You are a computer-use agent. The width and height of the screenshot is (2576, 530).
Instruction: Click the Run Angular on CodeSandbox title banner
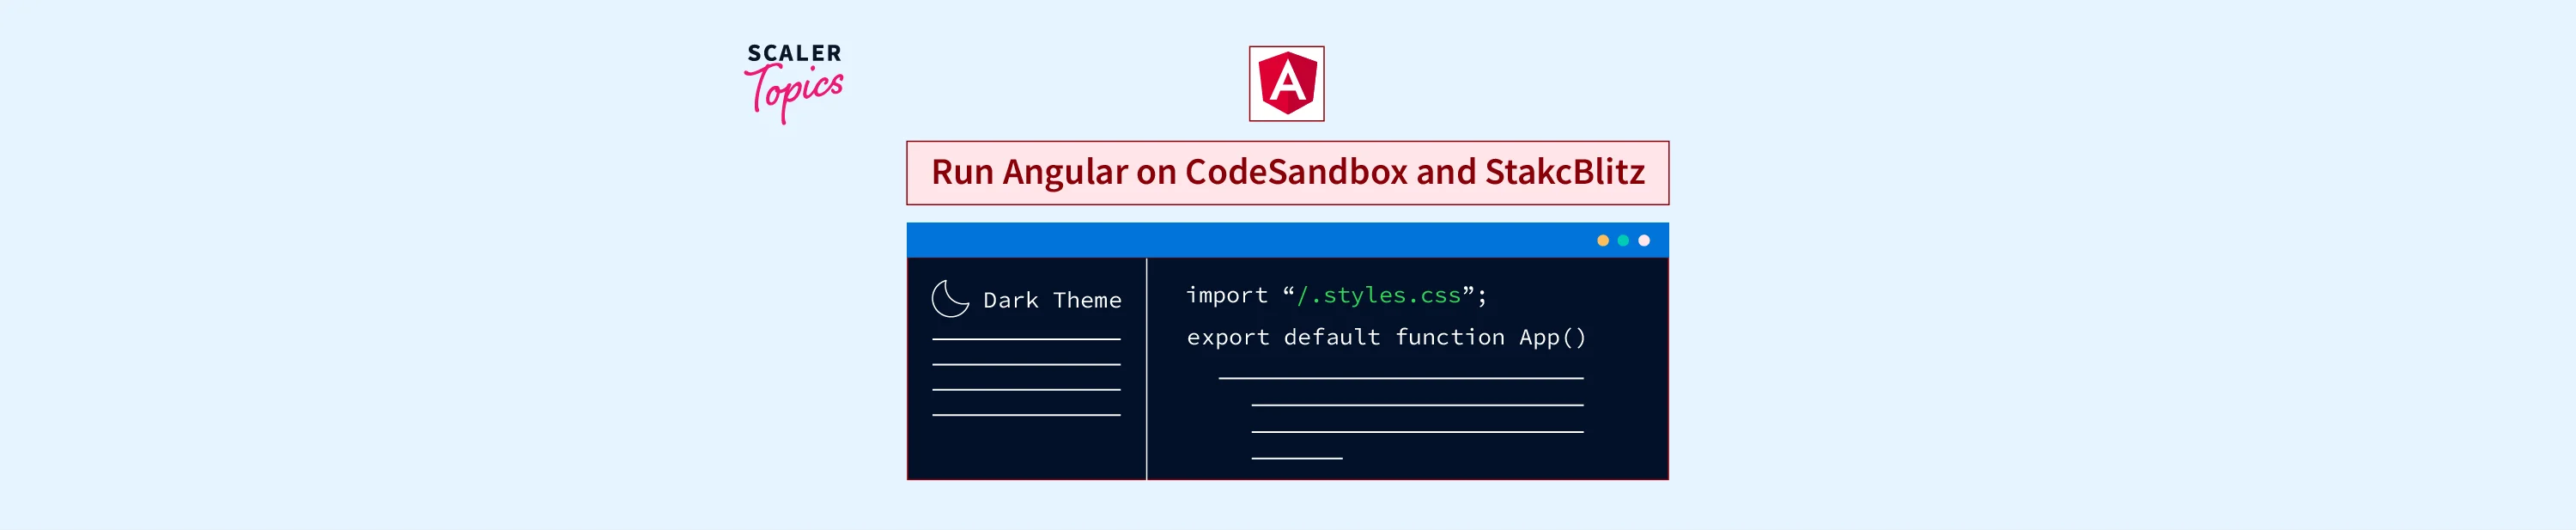coord(1287,172)
